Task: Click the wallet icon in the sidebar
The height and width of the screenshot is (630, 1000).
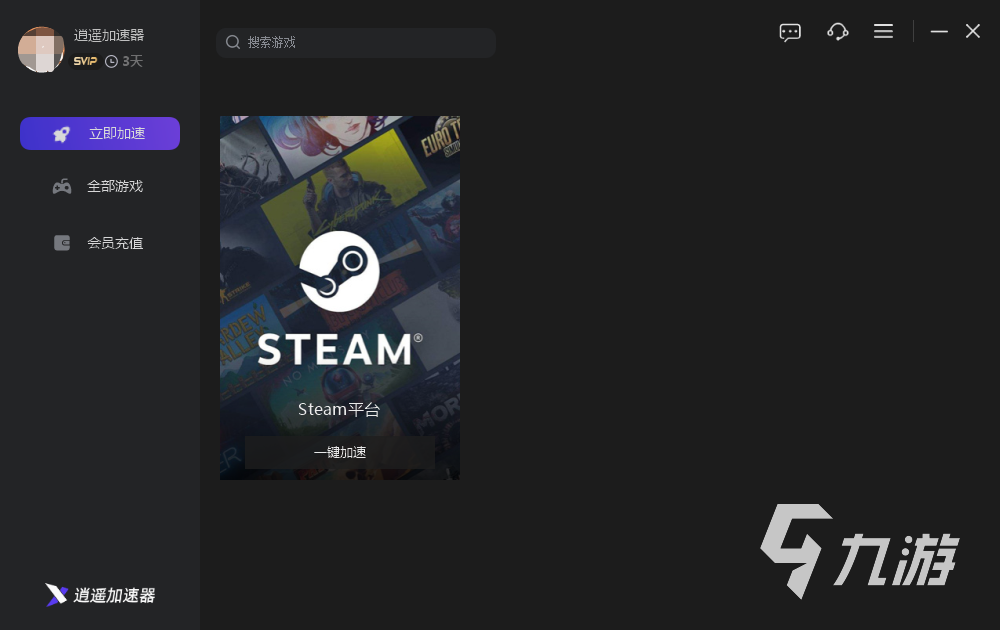Action: 62,243
